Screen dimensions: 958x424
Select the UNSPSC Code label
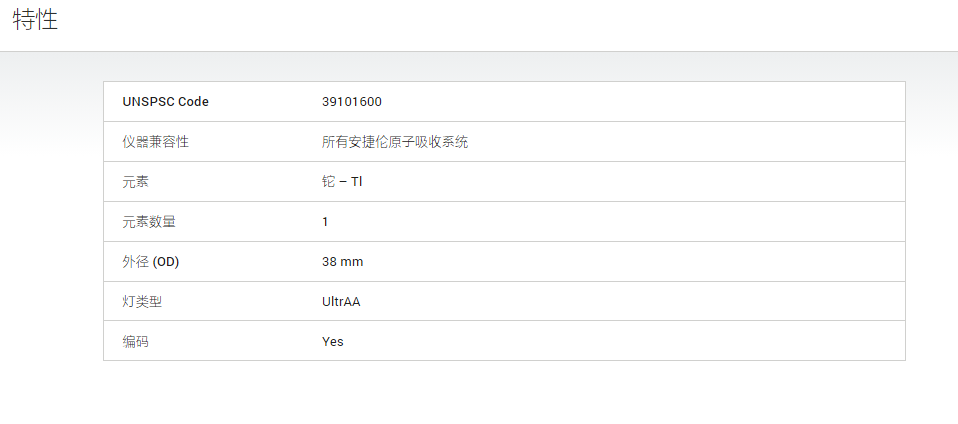[166, 102]
